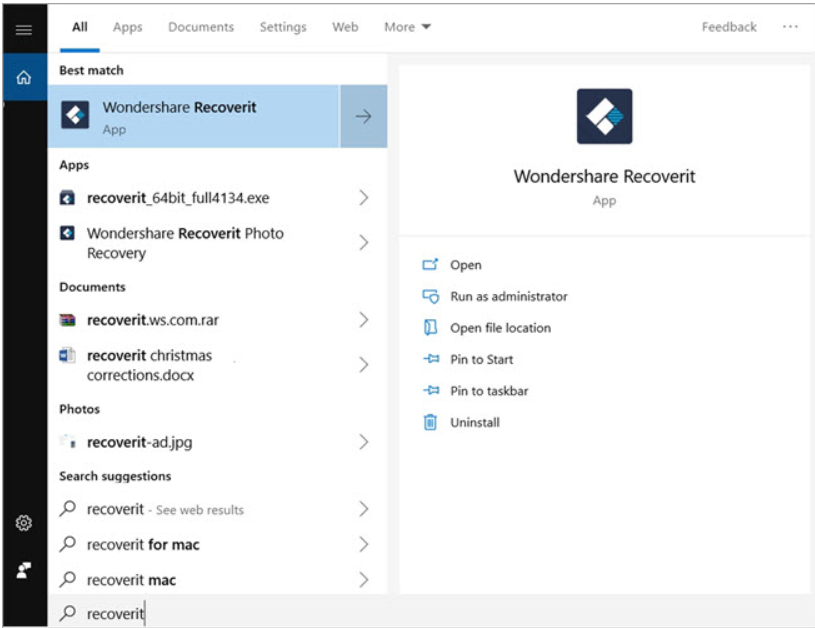Switch to the Apps tab
Screen dimensions: 815x628
tap(127, 27)
